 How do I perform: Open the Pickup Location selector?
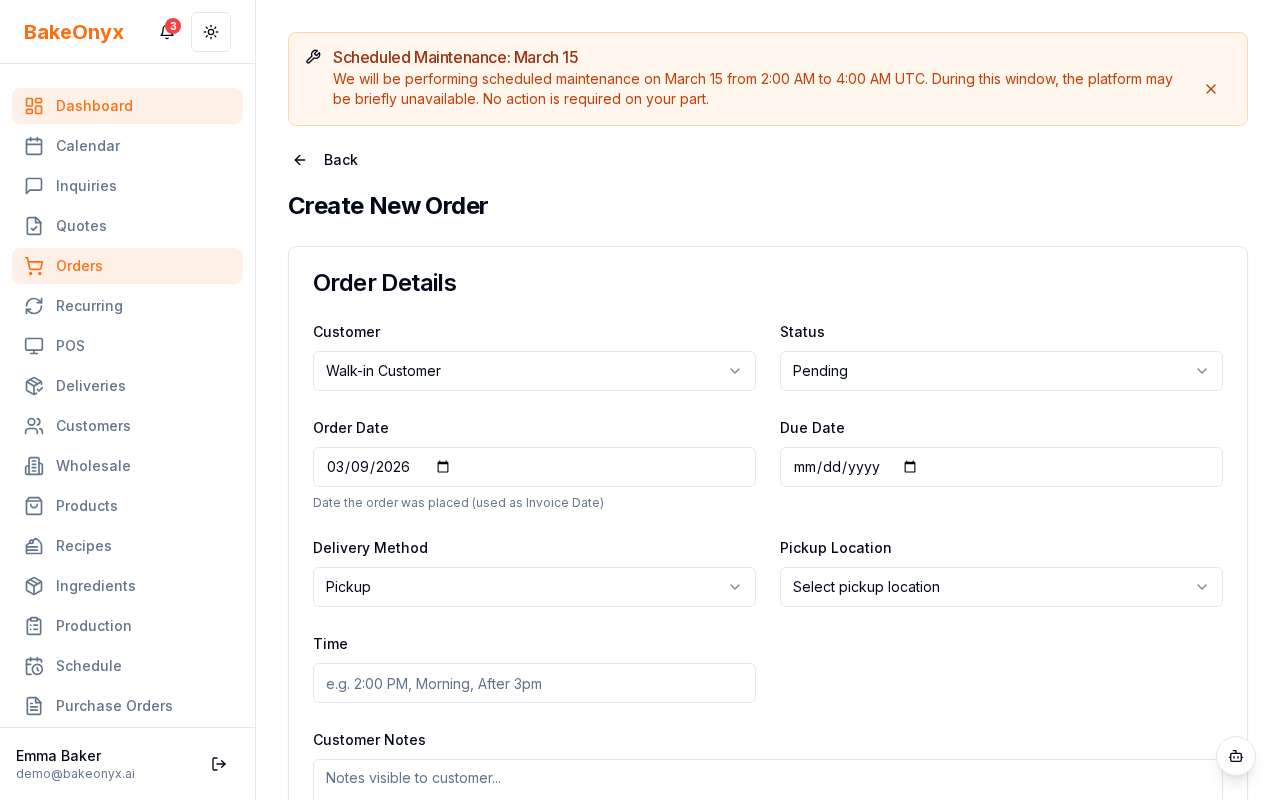(1001, 587)
